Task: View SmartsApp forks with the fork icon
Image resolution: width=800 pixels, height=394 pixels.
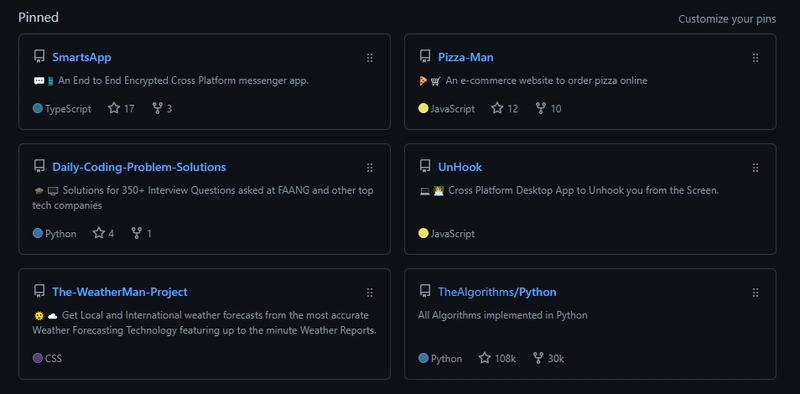Action: 158,108
